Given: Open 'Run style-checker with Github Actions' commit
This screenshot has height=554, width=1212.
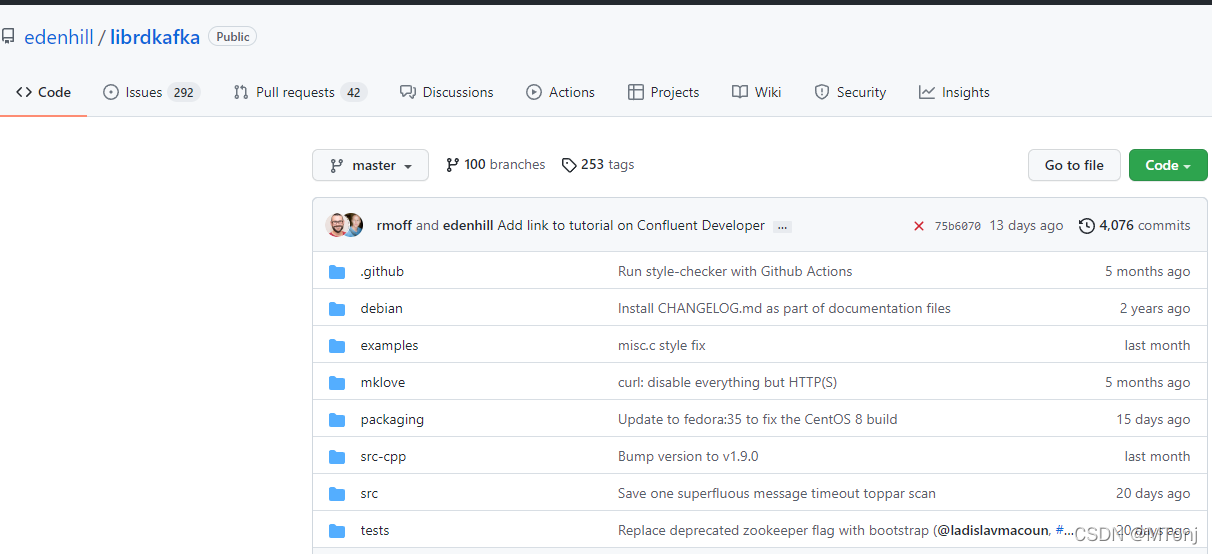Looking at the screenshot, I should 735,271.
